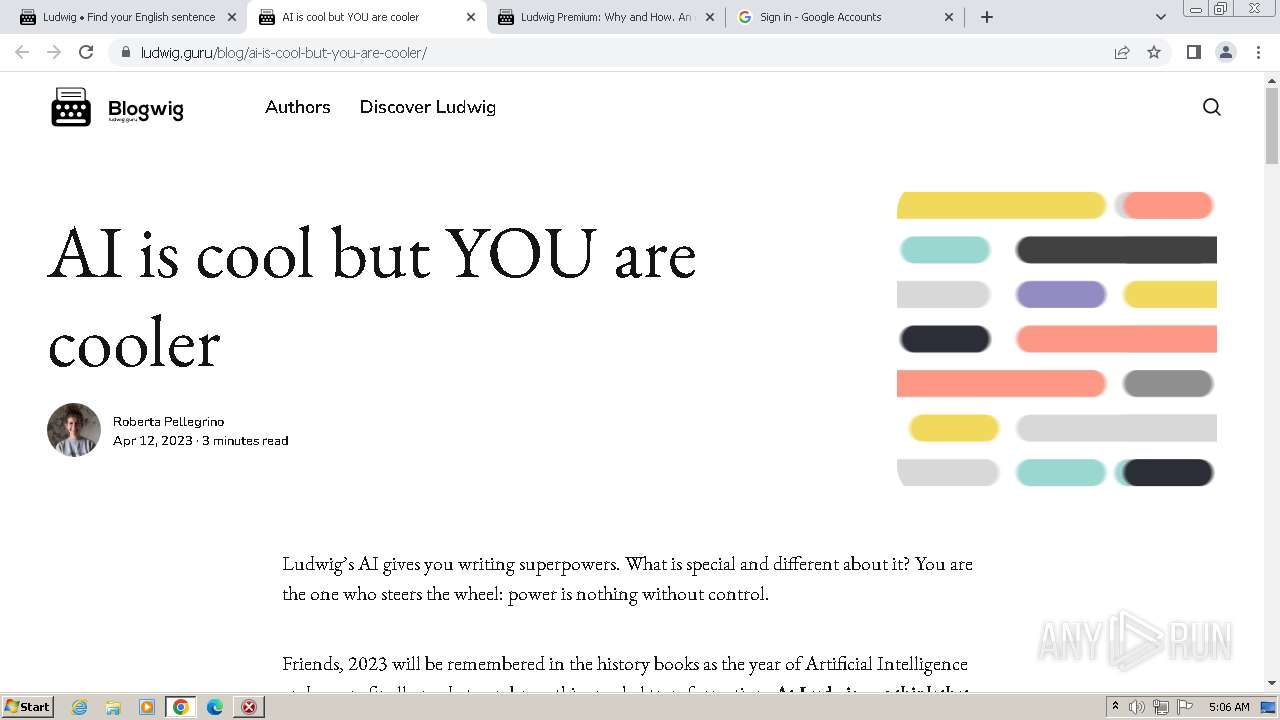Click the volume speaker tray icon
The width and height of the screenshot is (1280, 720).
tap(1137, 707)
